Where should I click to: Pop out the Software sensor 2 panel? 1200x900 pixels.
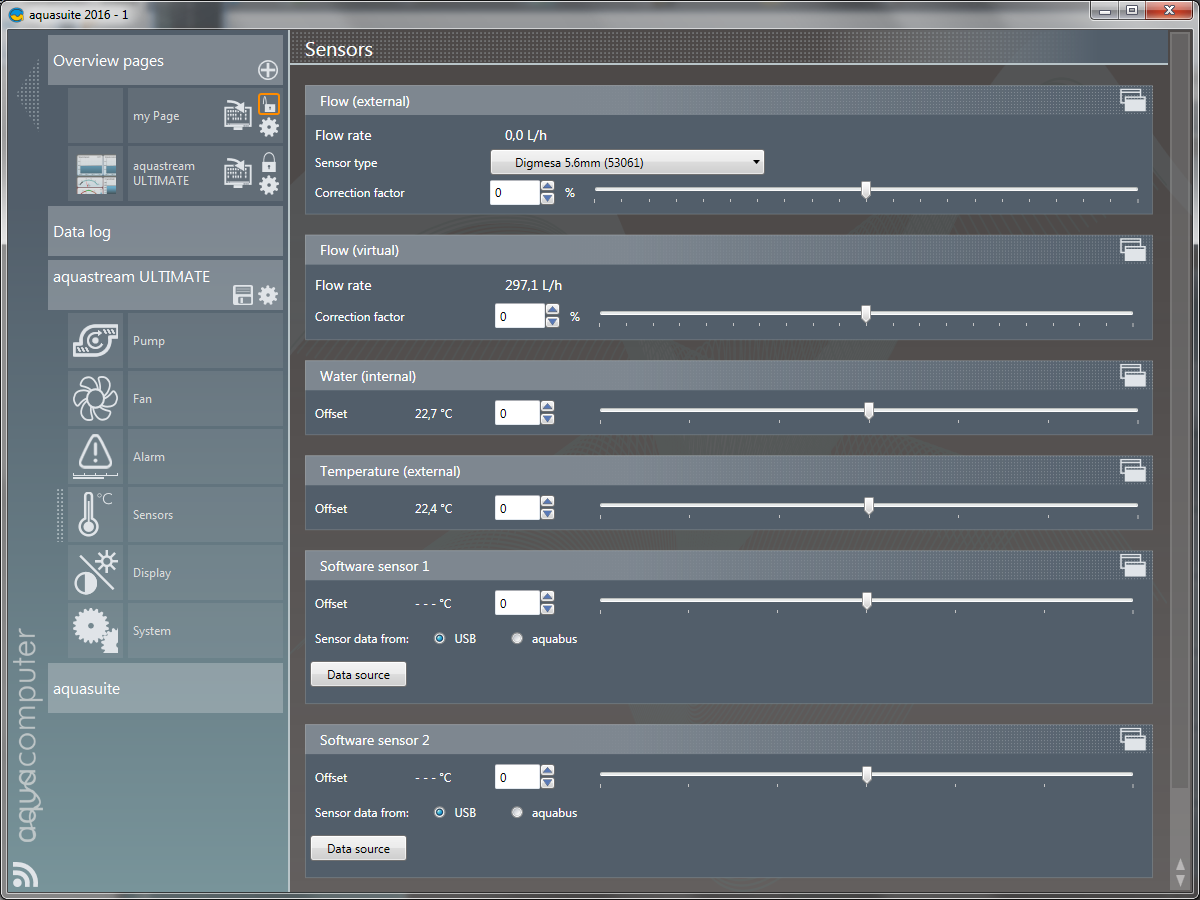tap(1132, 739)
